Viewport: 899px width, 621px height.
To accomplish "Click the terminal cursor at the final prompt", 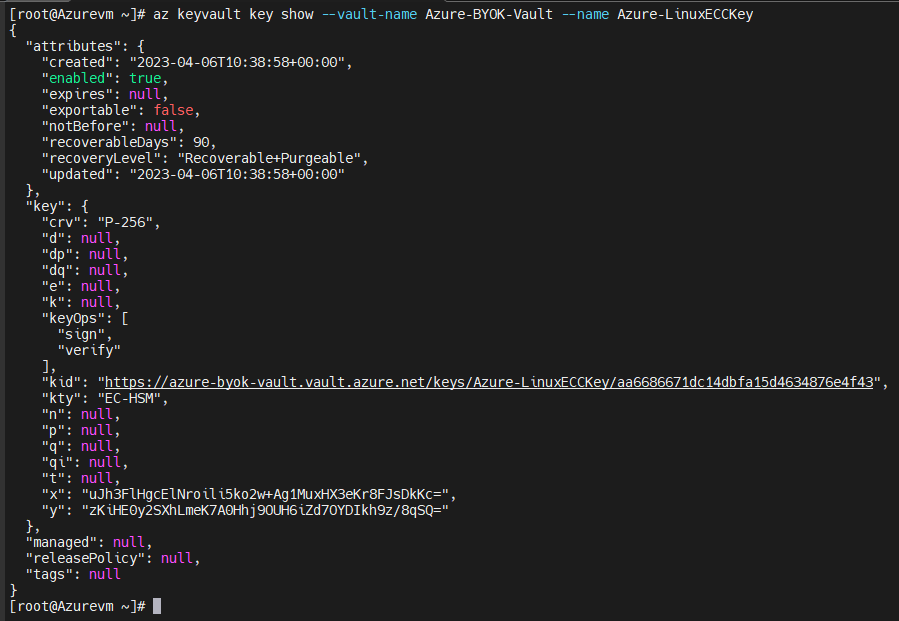I will pyautogui.click(x=157, y=606).
